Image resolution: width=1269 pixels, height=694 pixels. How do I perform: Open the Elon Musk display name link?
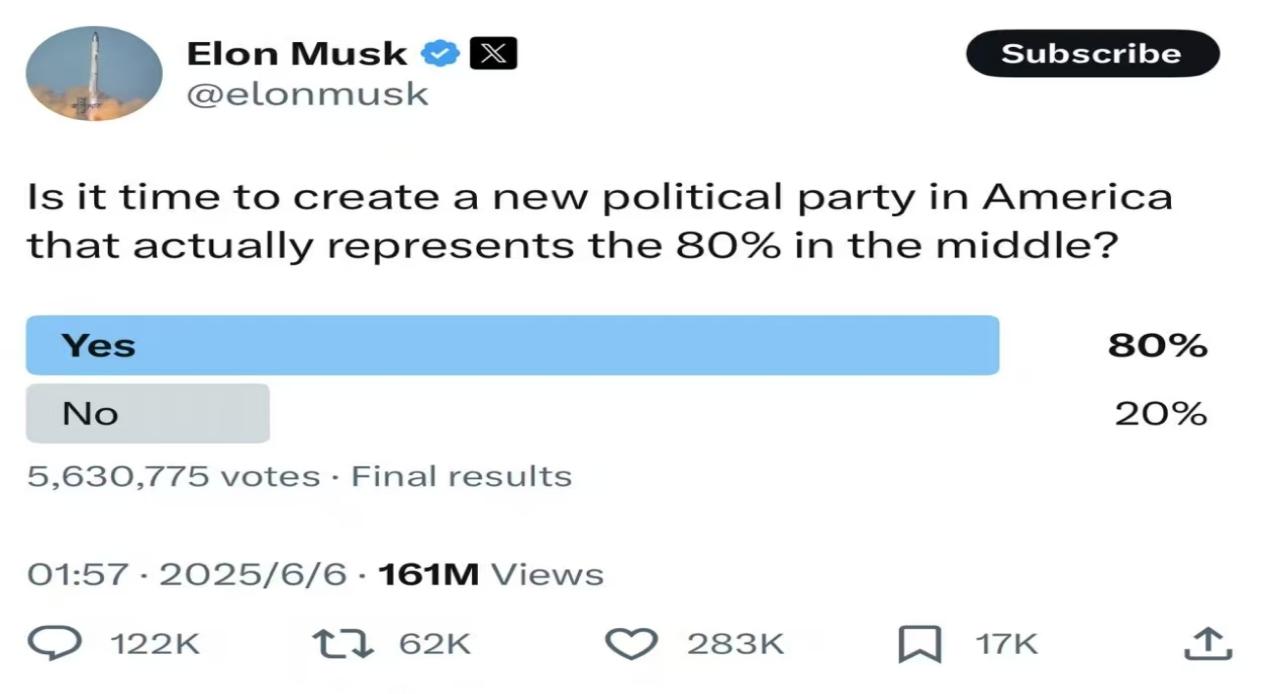[297, 53]
